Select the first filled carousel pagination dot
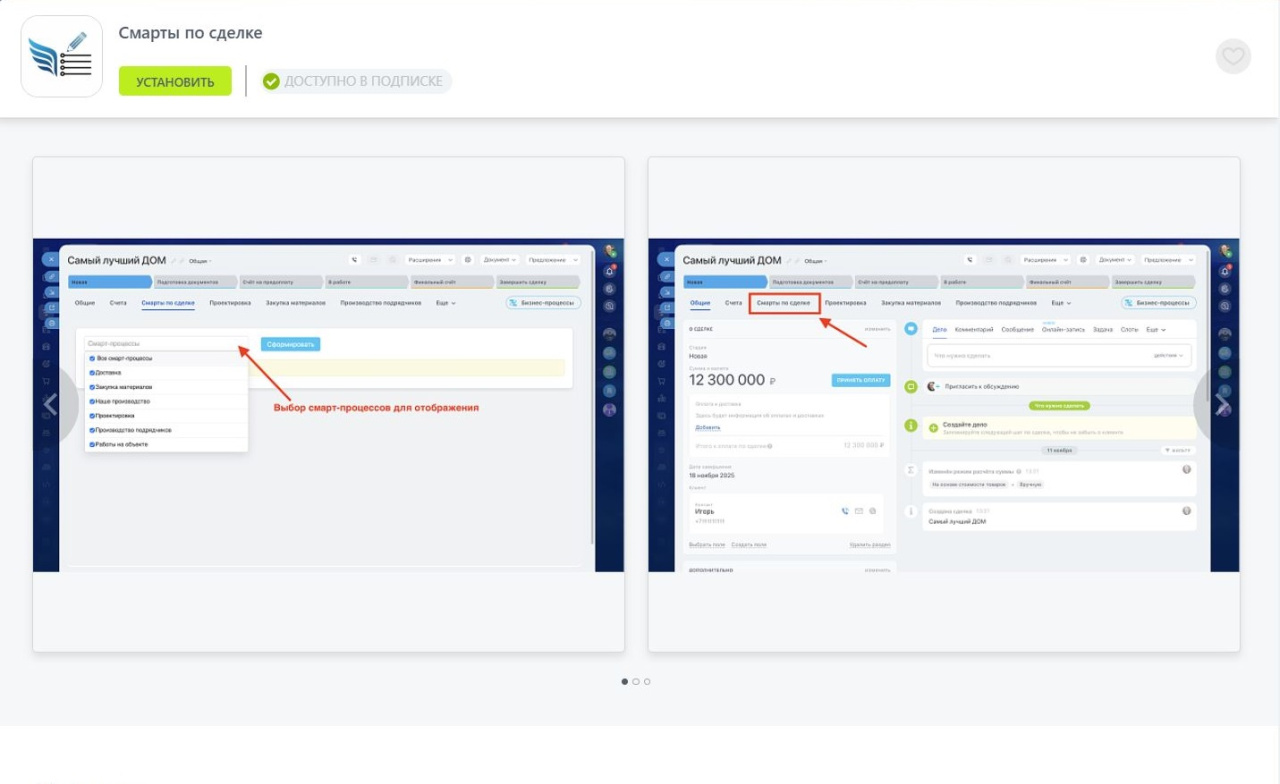This screenshot has width=1280, height=784. (625, 682)
